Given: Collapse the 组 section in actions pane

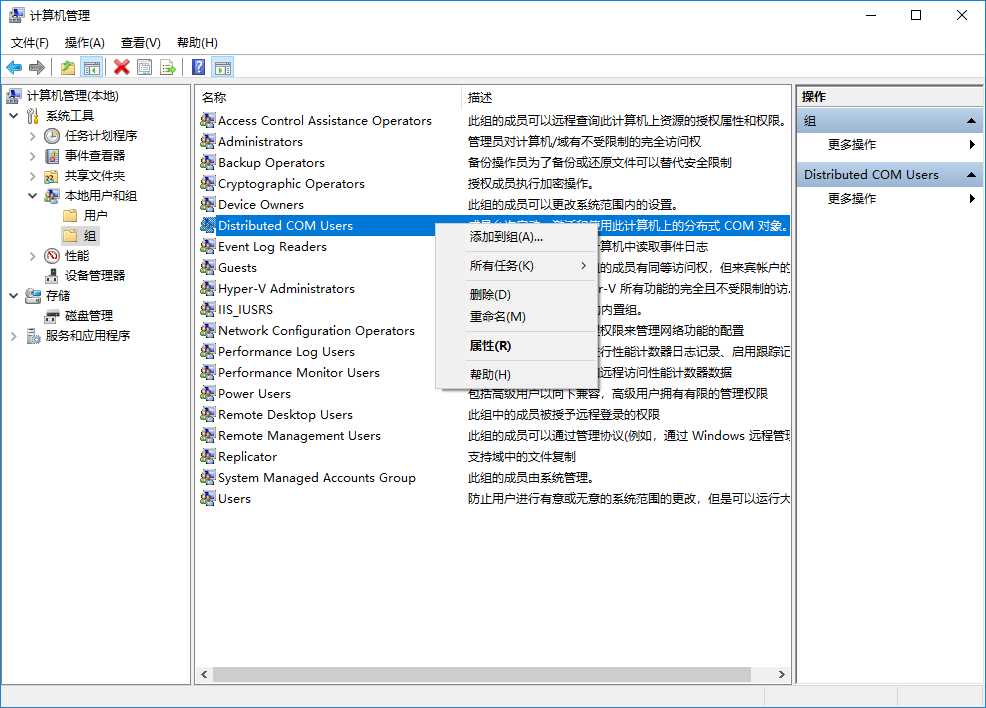Looking at the screenshot, I should 971,121.
